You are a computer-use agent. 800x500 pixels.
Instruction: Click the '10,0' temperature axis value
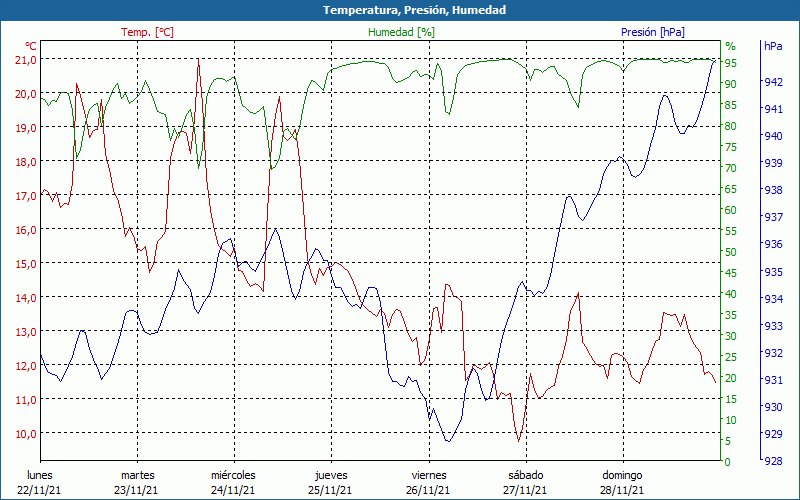[26, 434]
